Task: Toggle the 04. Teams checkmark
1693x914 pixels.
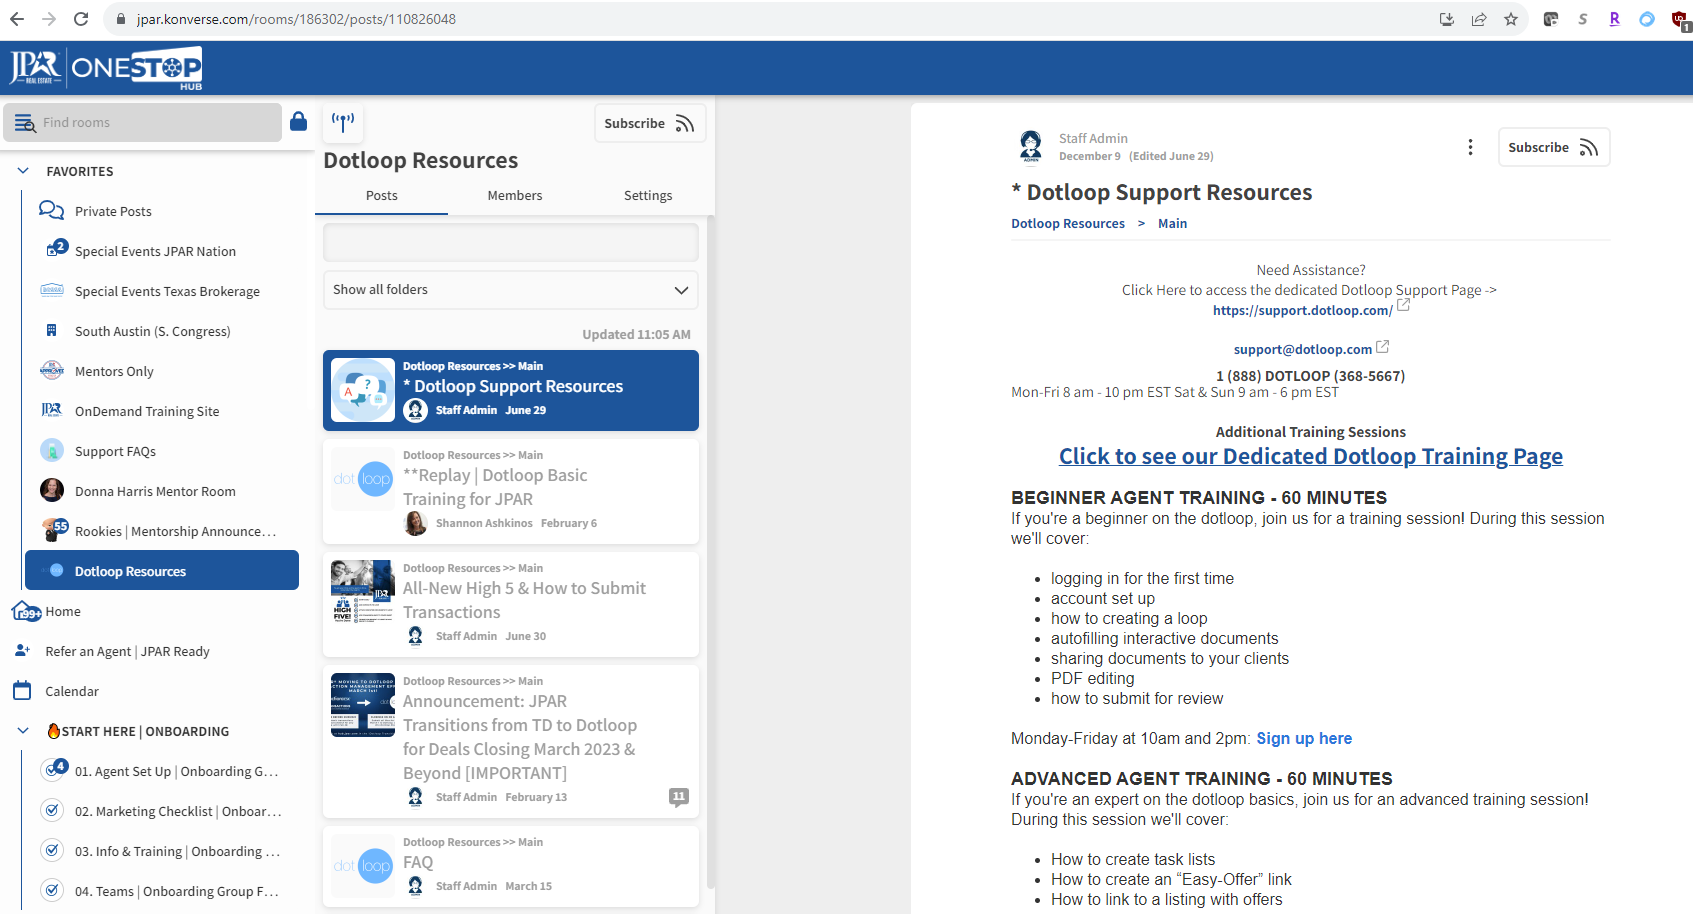Action: click(x=51, y=890)
